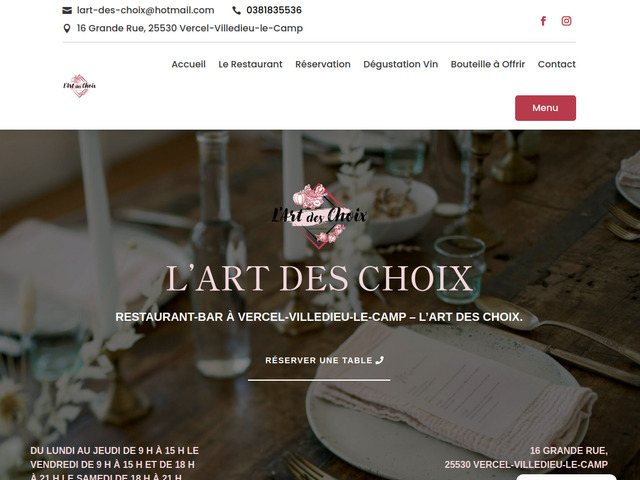This screenshot has height=480, width=640.
Task: Click the red Menu button
Action: tap(545, 108)
